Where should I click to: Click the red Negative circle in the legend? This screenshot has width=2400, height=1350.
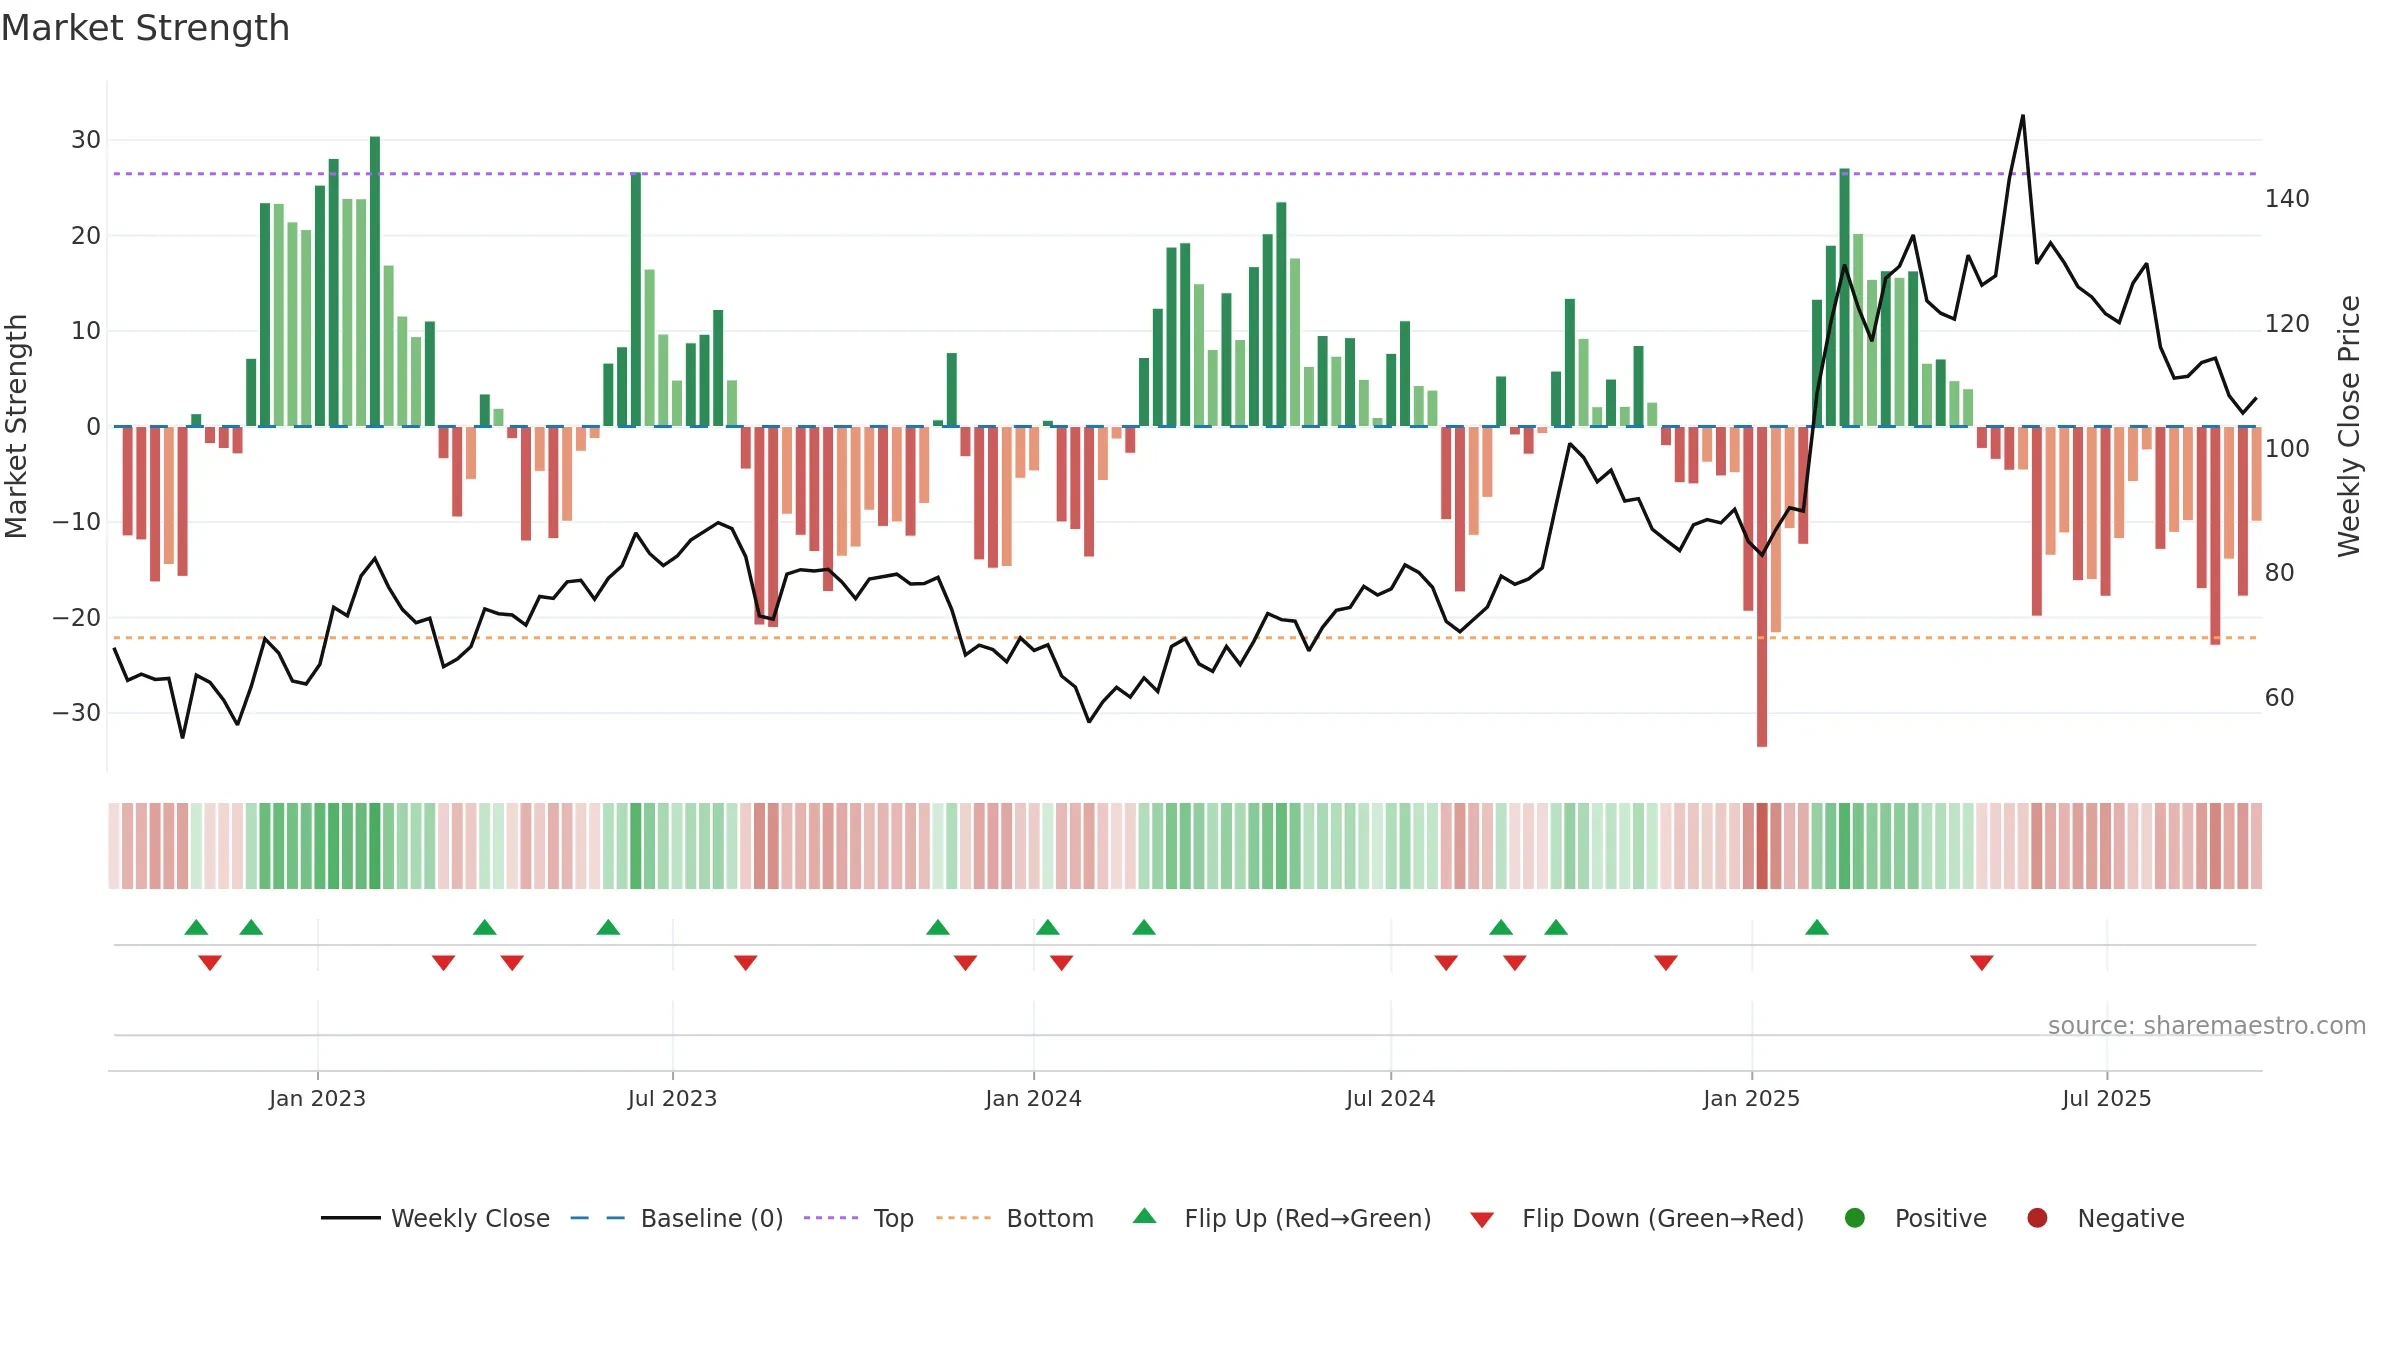tap(2037, 1218)
